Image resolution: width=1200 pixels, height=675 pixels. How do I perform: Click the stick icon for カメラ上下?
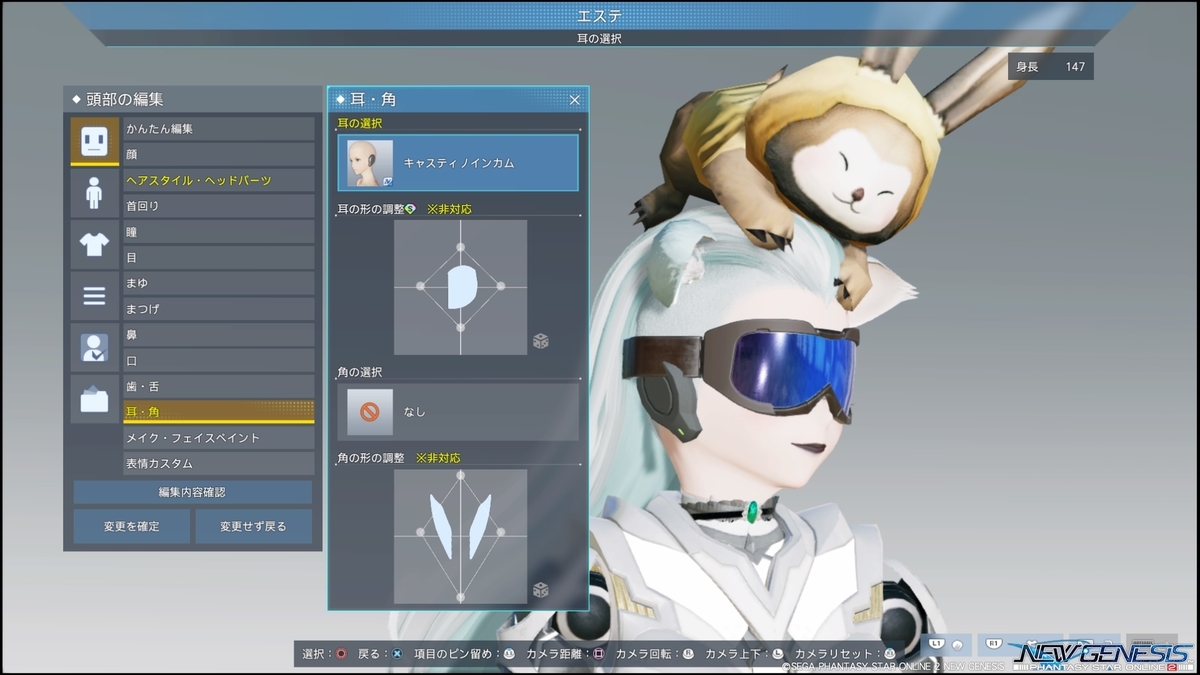point(778,653)
